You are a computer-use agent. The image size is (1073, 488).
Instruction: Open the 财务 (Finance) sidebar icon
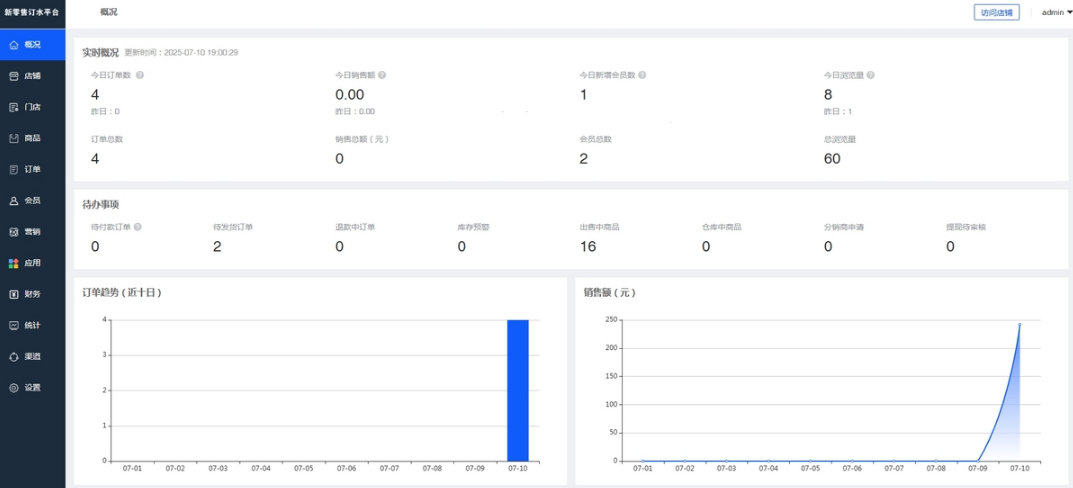tap(14, 294)
